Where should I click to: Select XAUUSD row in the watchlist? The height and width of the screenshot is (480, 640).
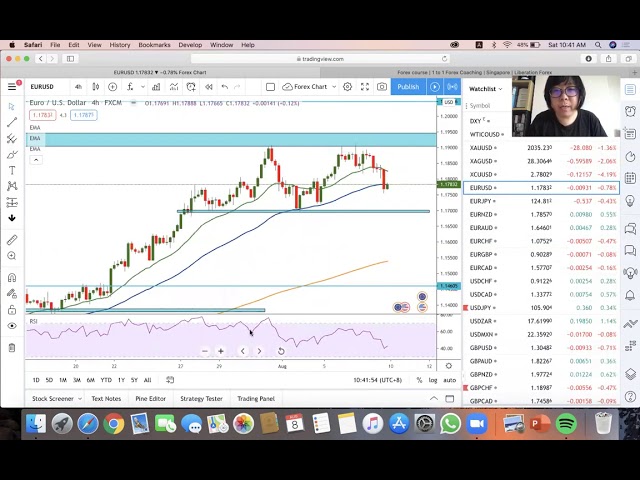540,148
